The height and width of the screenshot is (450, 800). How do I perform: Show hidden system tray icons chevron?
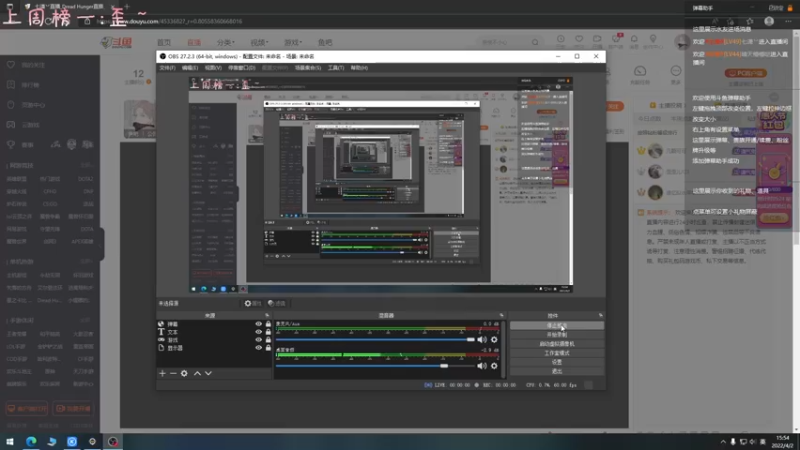(x=723, y=442)
